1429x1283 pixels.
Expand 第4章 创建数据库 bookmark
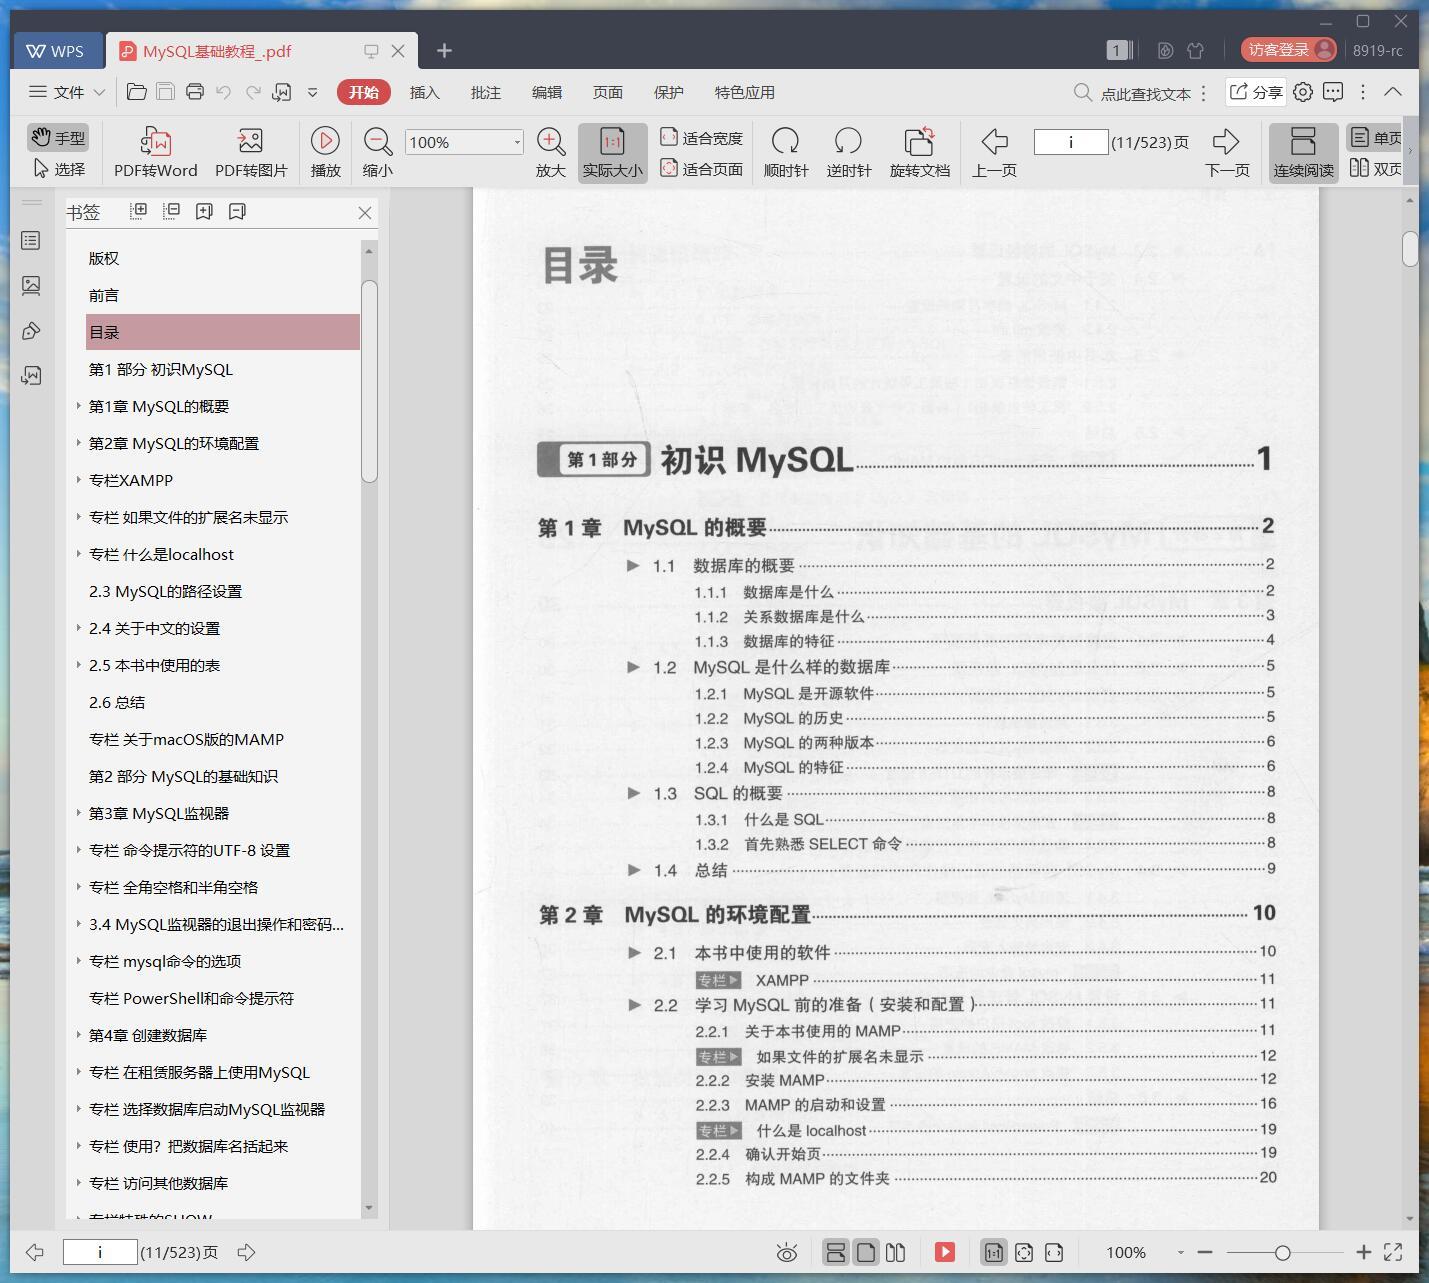pos(79,1035)
